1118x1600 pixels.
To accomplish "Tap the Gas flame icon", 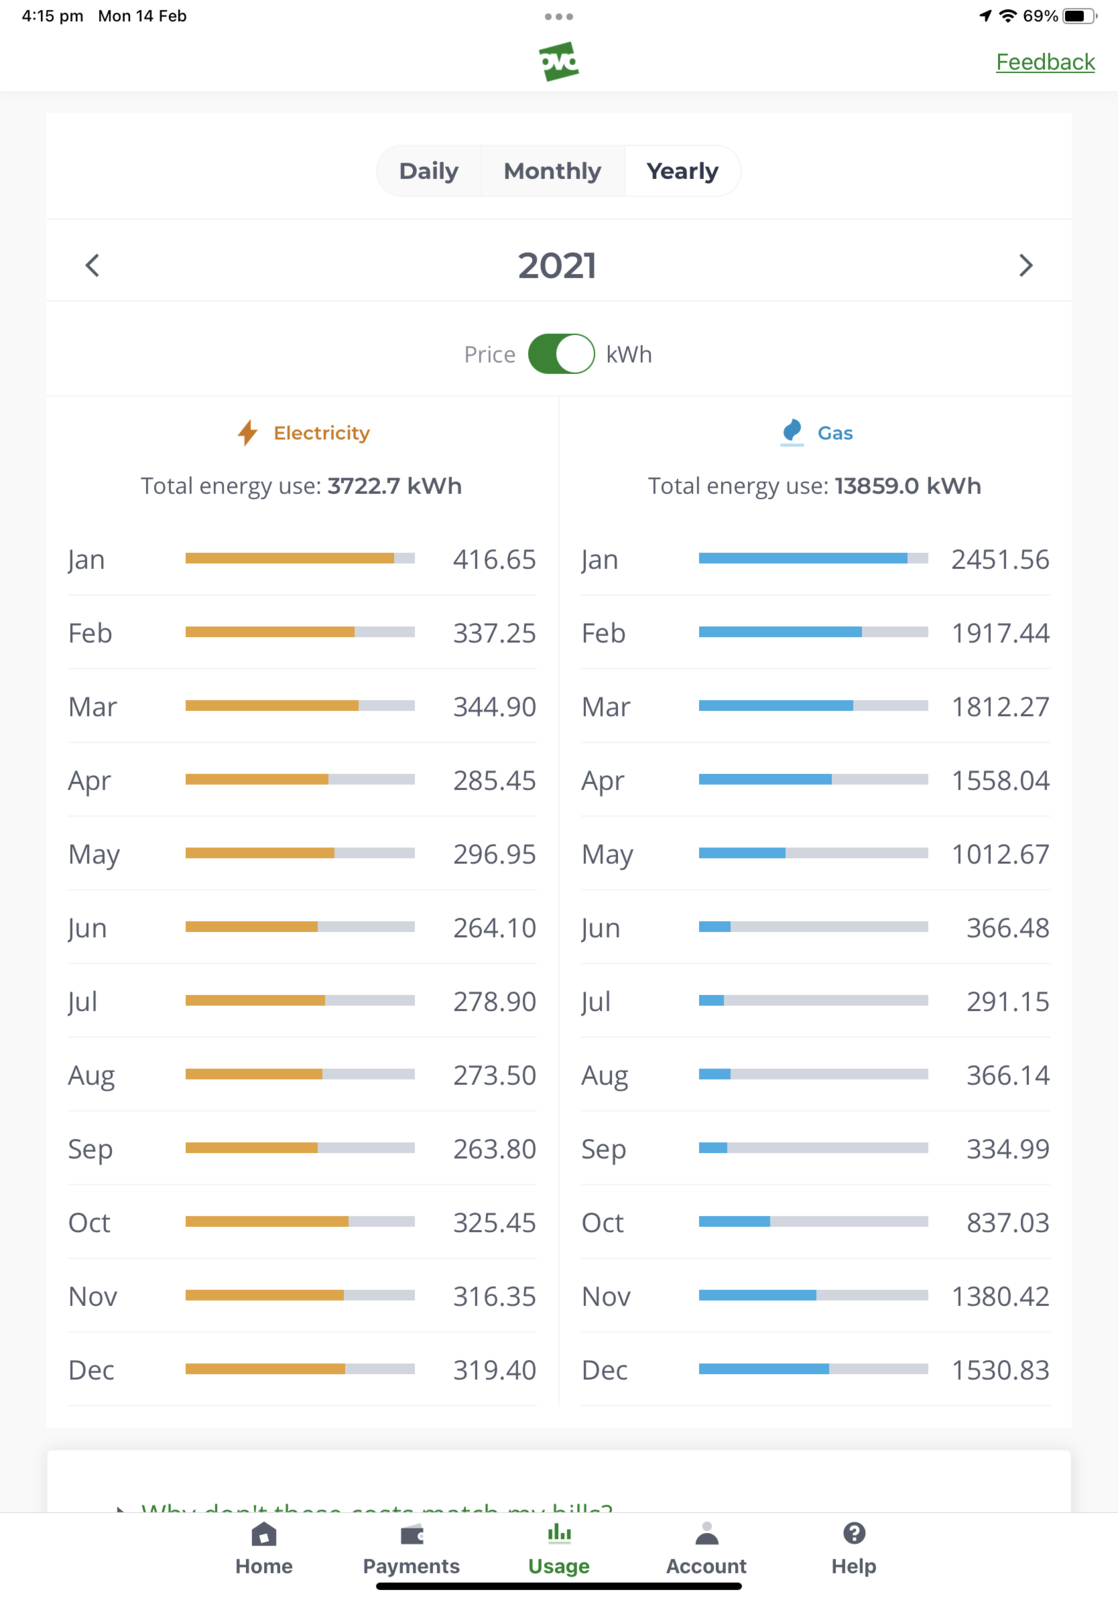I will coord(792,432).
